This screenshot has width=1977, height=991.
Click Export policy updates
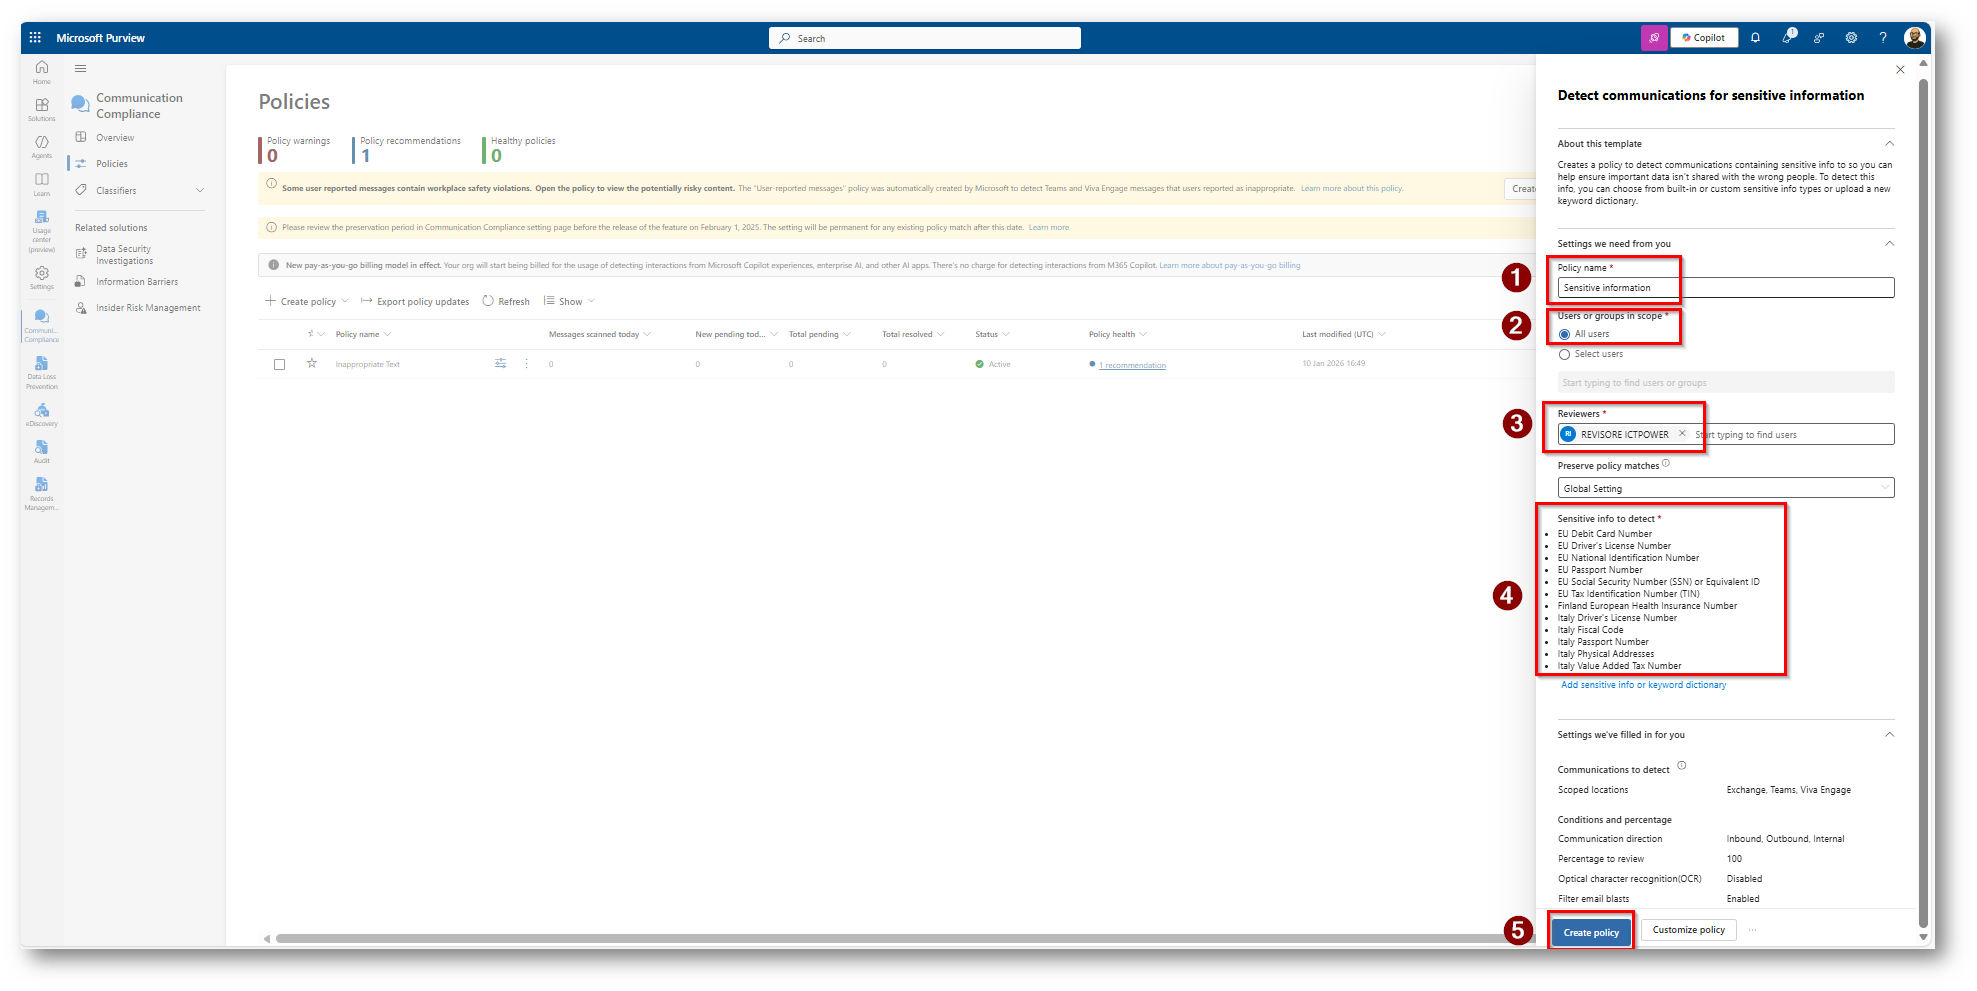414,301
